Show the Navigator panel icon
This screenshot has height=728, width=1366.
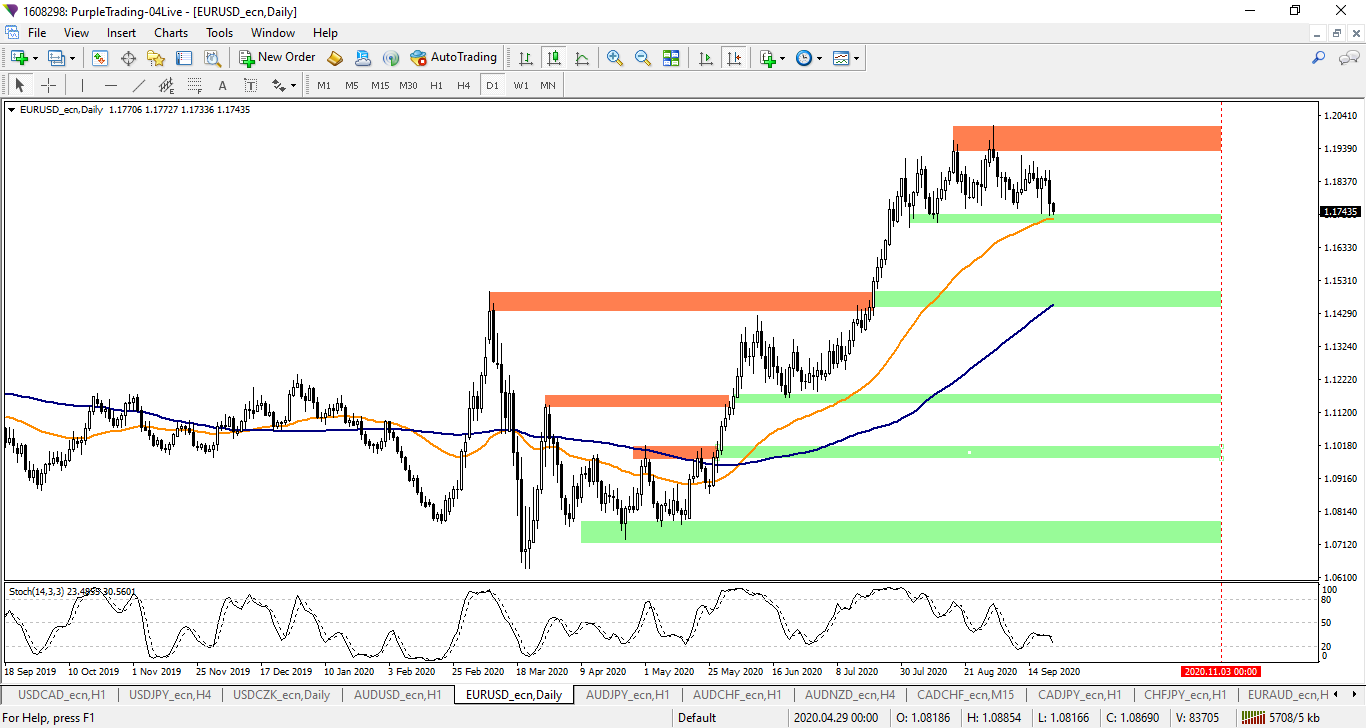click(x=156, y=58)
